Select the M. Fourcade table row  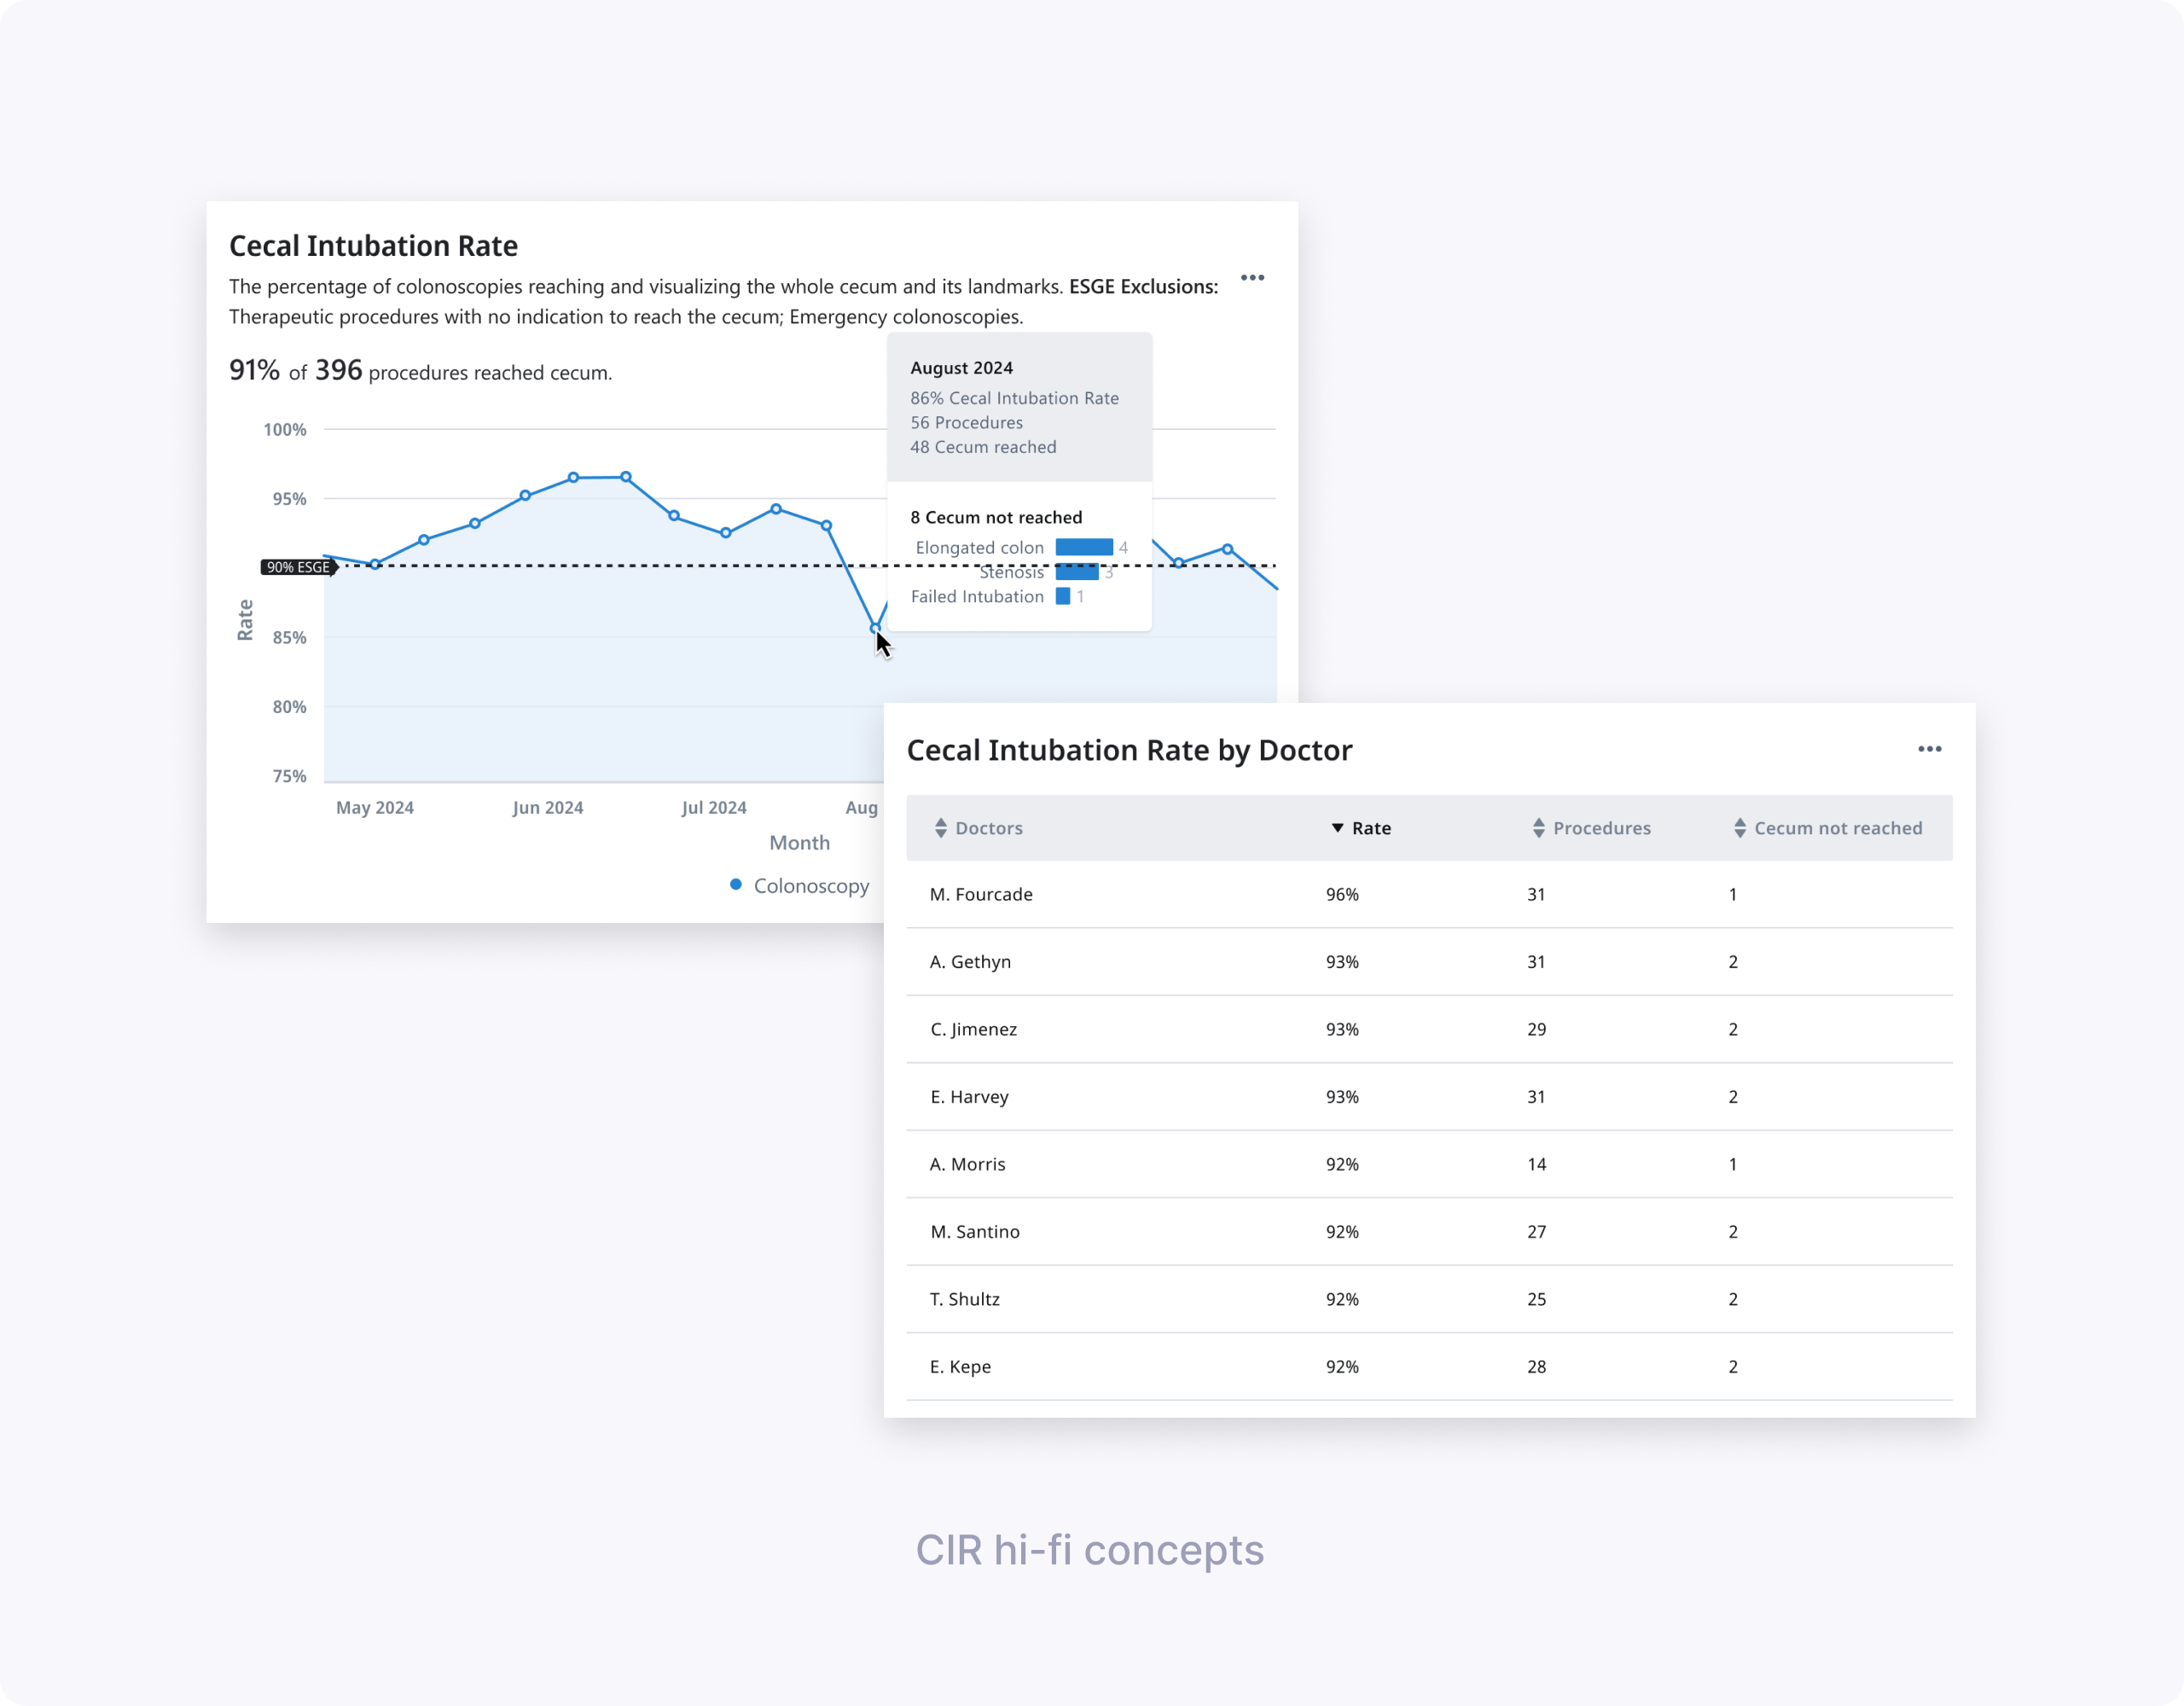(x=981, y=894)
